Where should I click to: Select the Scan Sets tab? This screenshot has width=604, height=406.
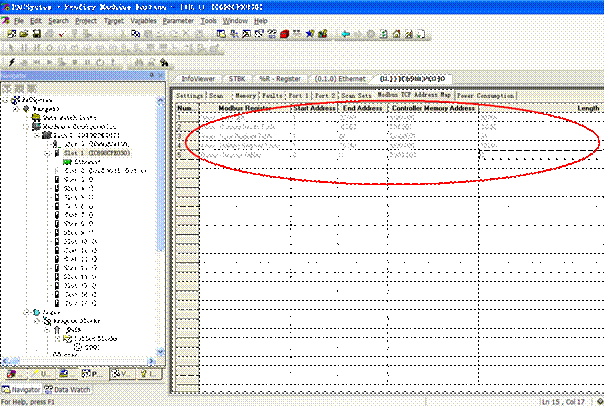355,95
